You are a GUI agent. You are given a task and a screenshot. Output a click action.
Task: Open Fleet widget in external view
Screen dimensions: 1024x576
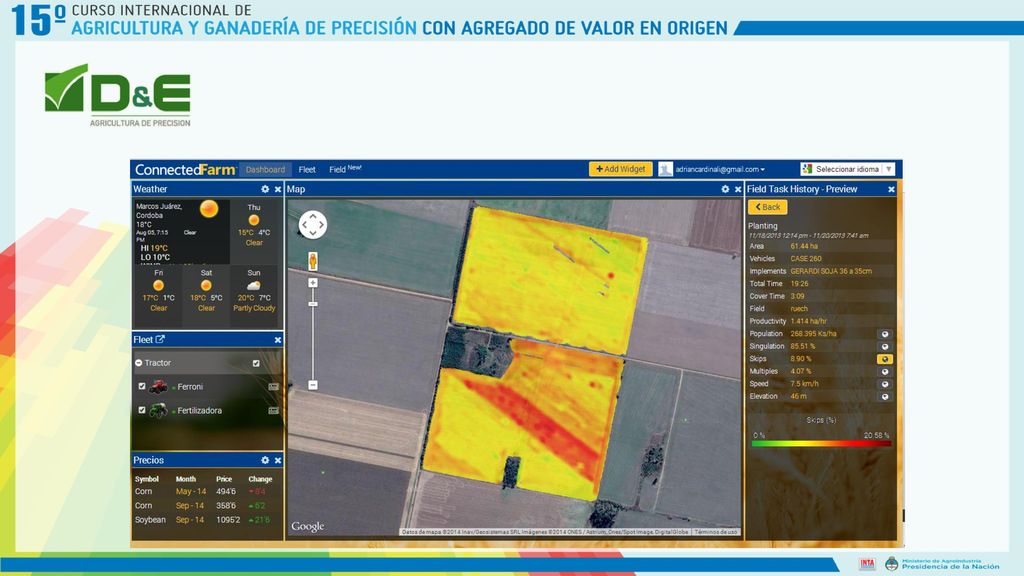(160, 339)
